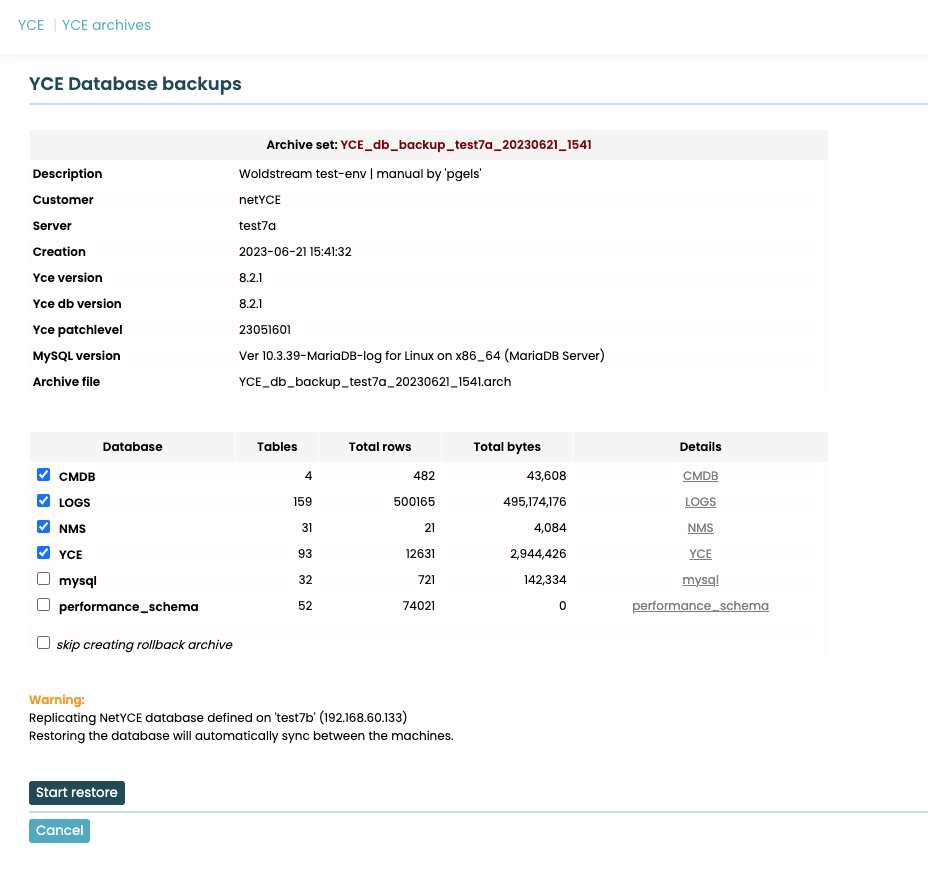Click the archive set name heading
928x871 pixels.
[465, 145]
